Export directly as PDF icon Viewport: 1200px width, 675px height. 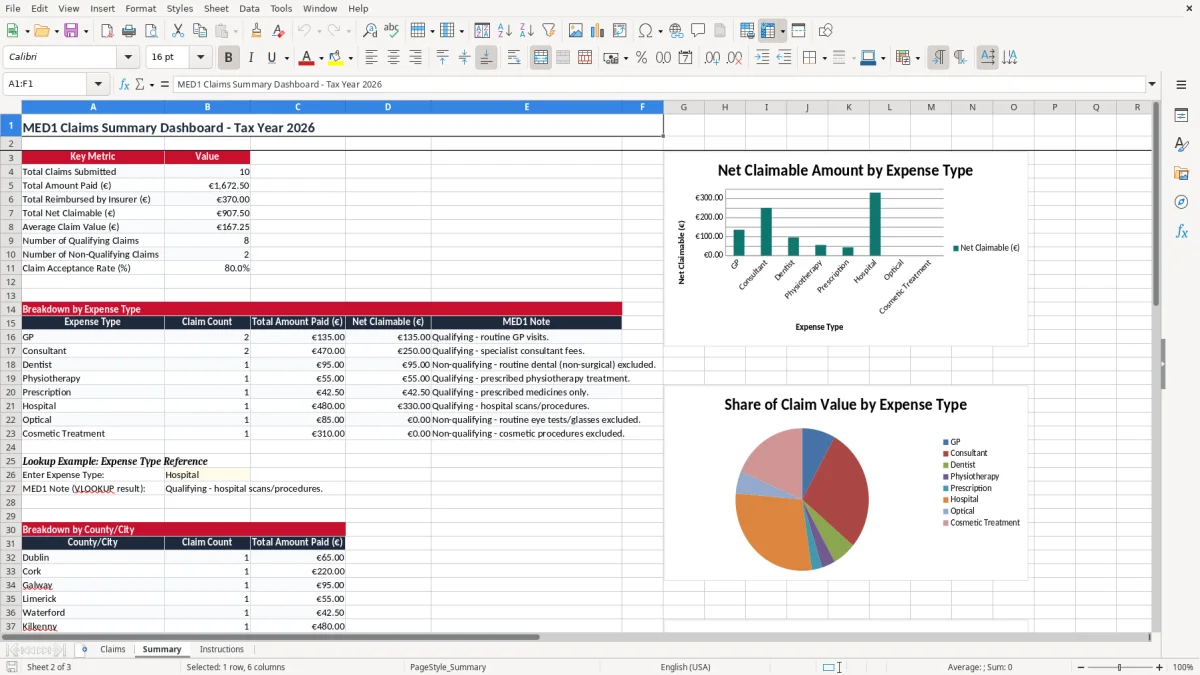107,31
